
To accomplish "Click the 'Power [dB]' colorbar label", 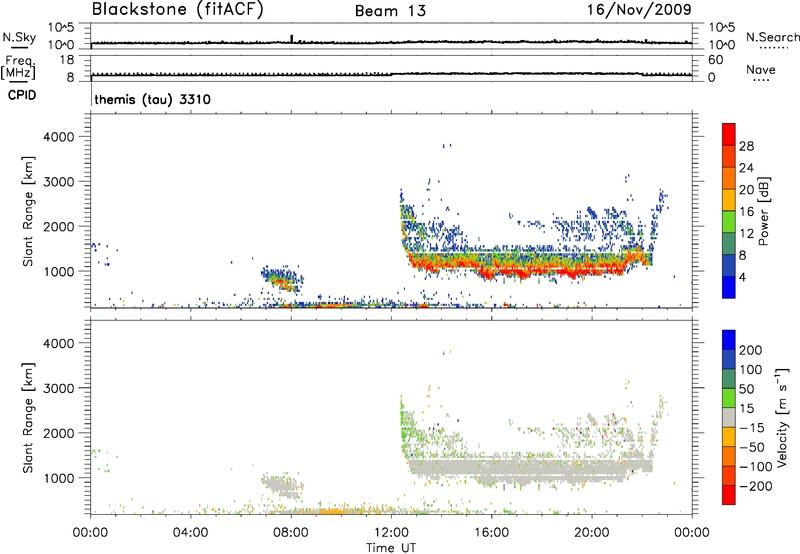I will [x=764, y=211].
